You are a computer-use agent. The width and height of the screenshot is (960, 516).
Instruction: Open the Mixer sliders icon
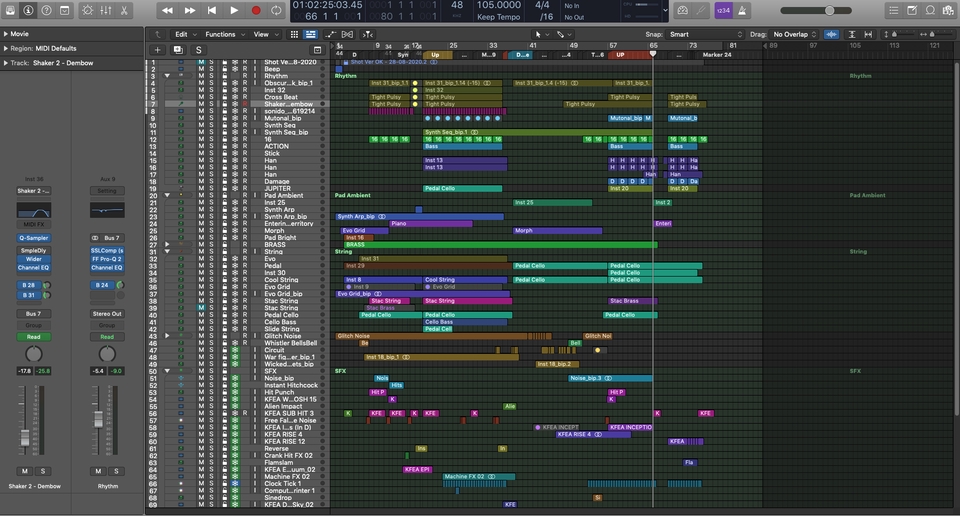coord(106,10)
